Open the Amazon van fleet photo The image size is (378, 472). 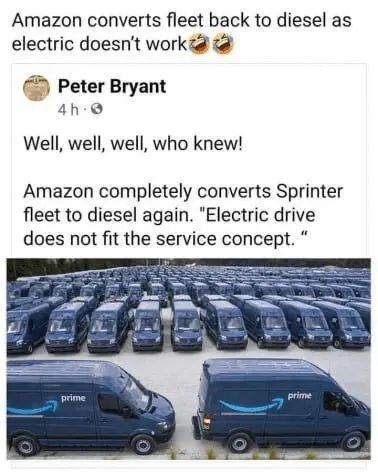(x=189, y=359)
